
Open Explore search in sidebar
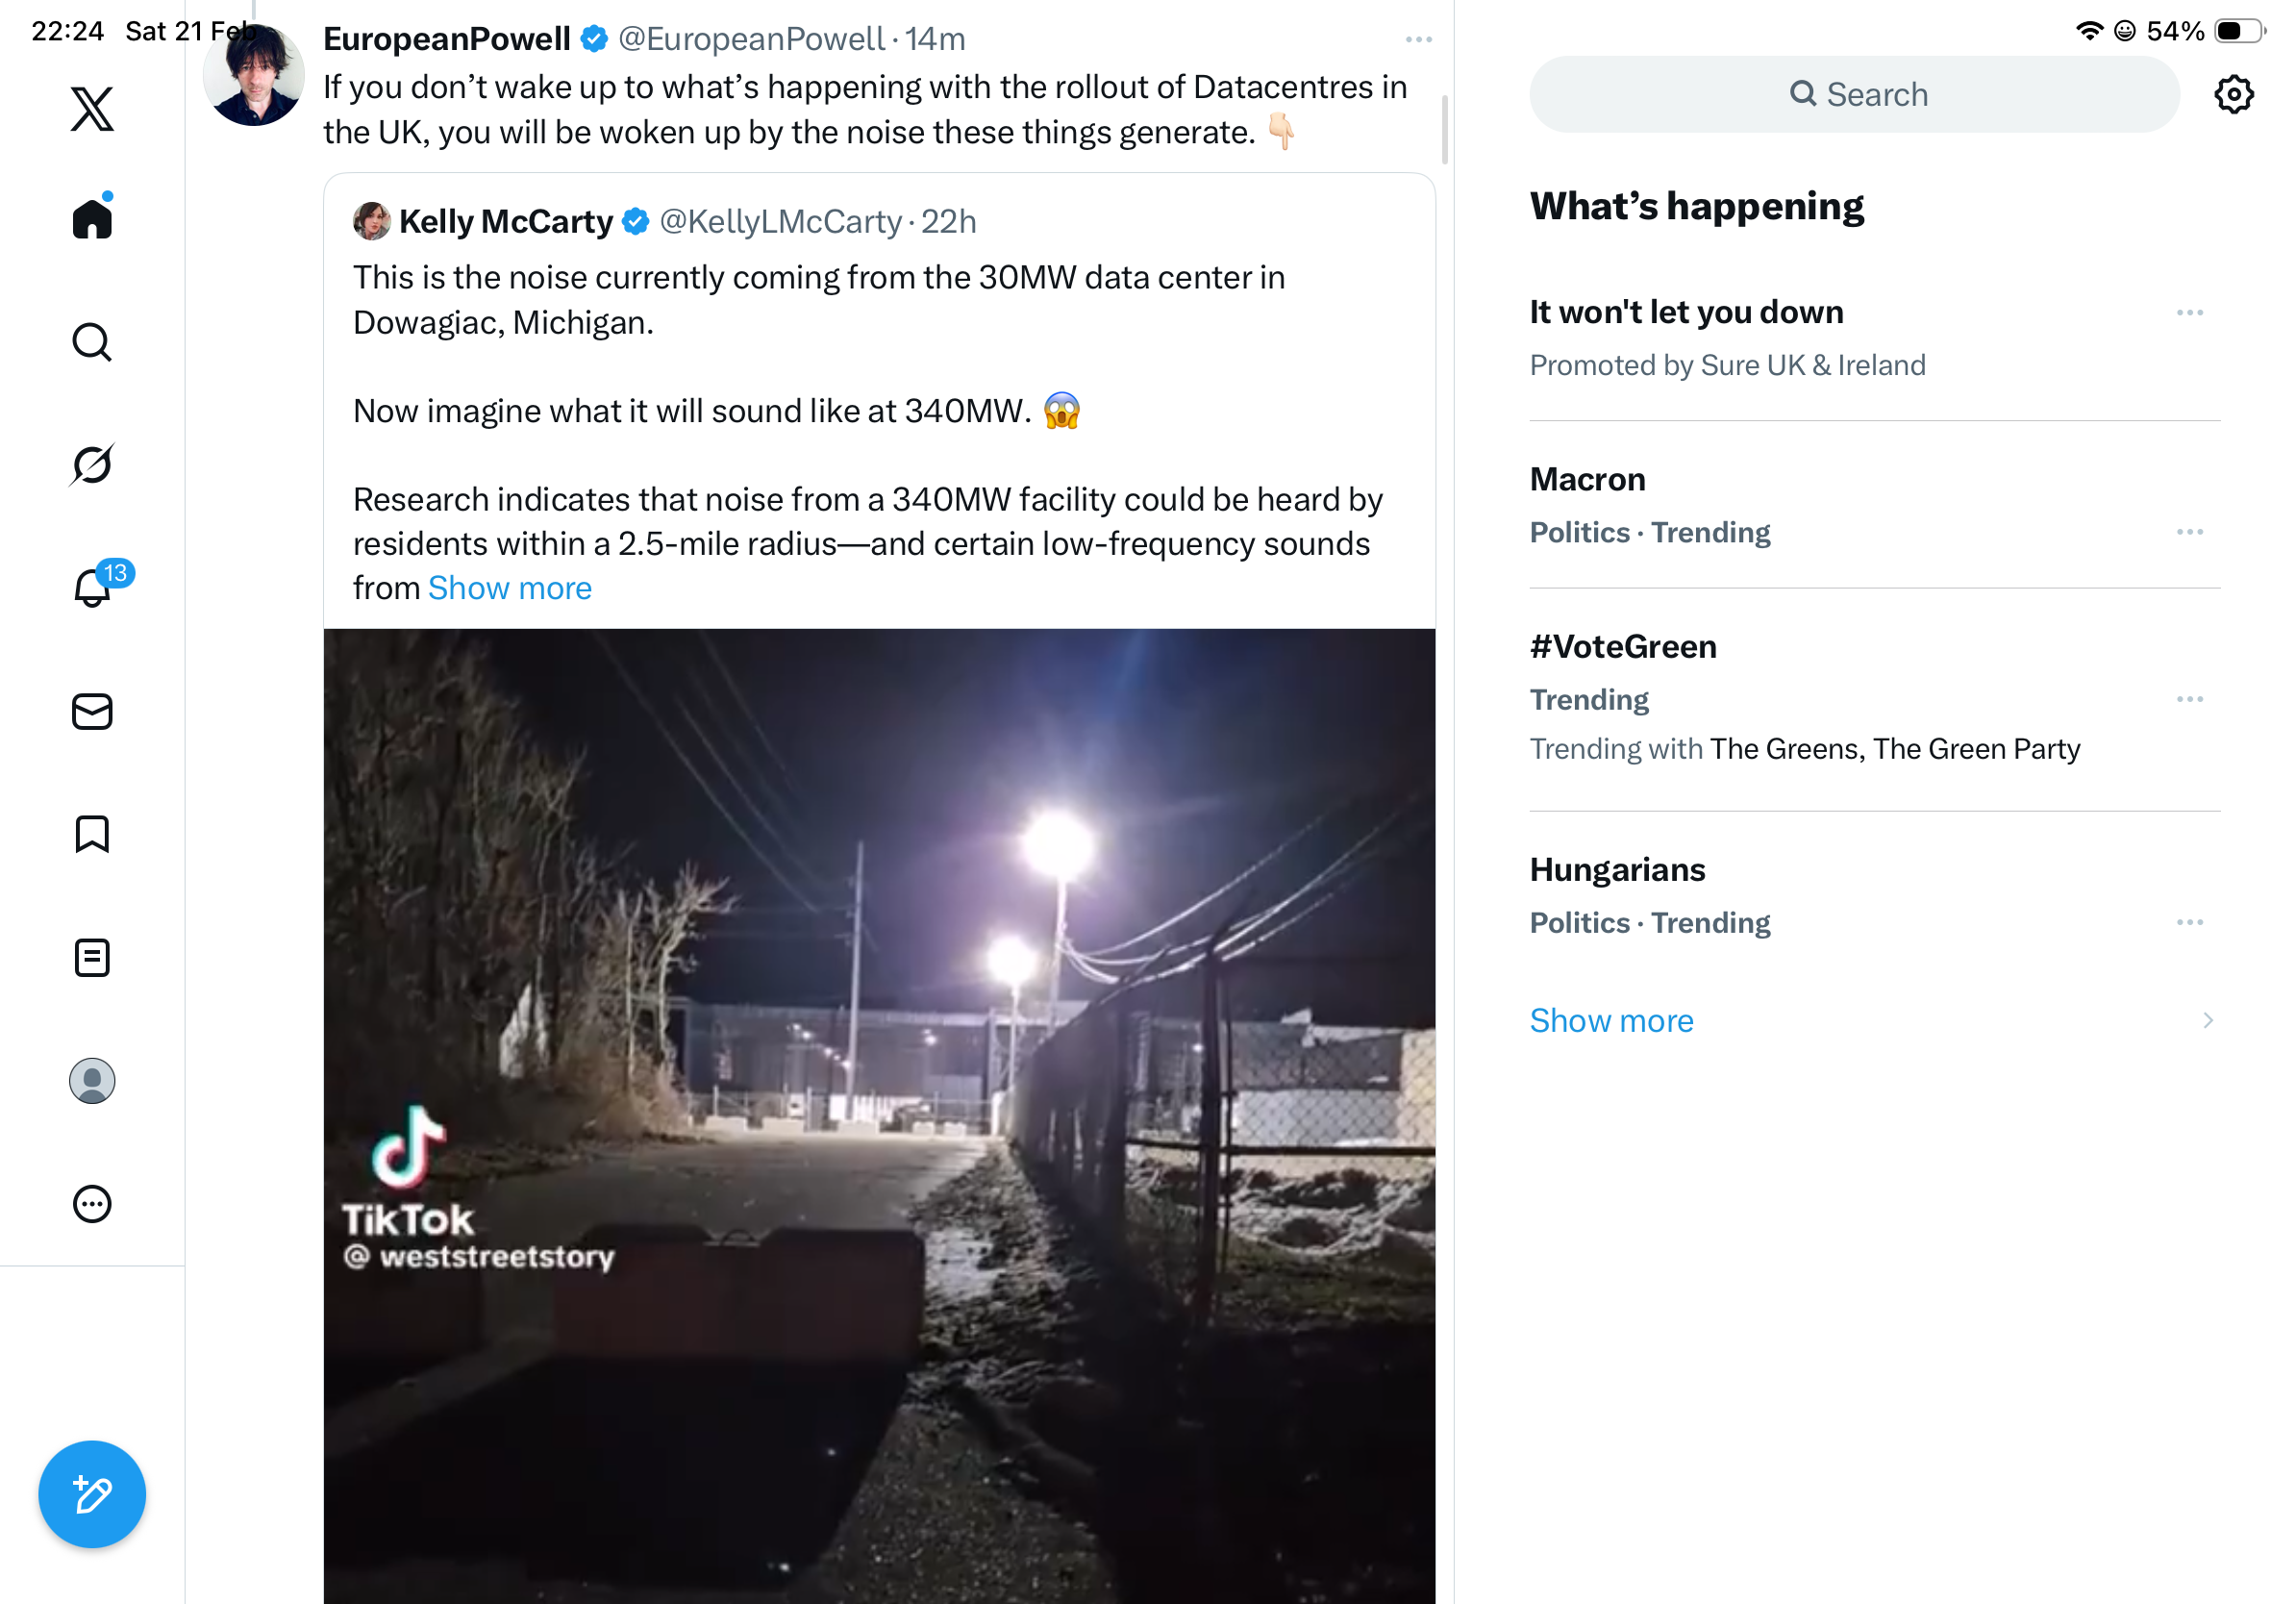92,342
